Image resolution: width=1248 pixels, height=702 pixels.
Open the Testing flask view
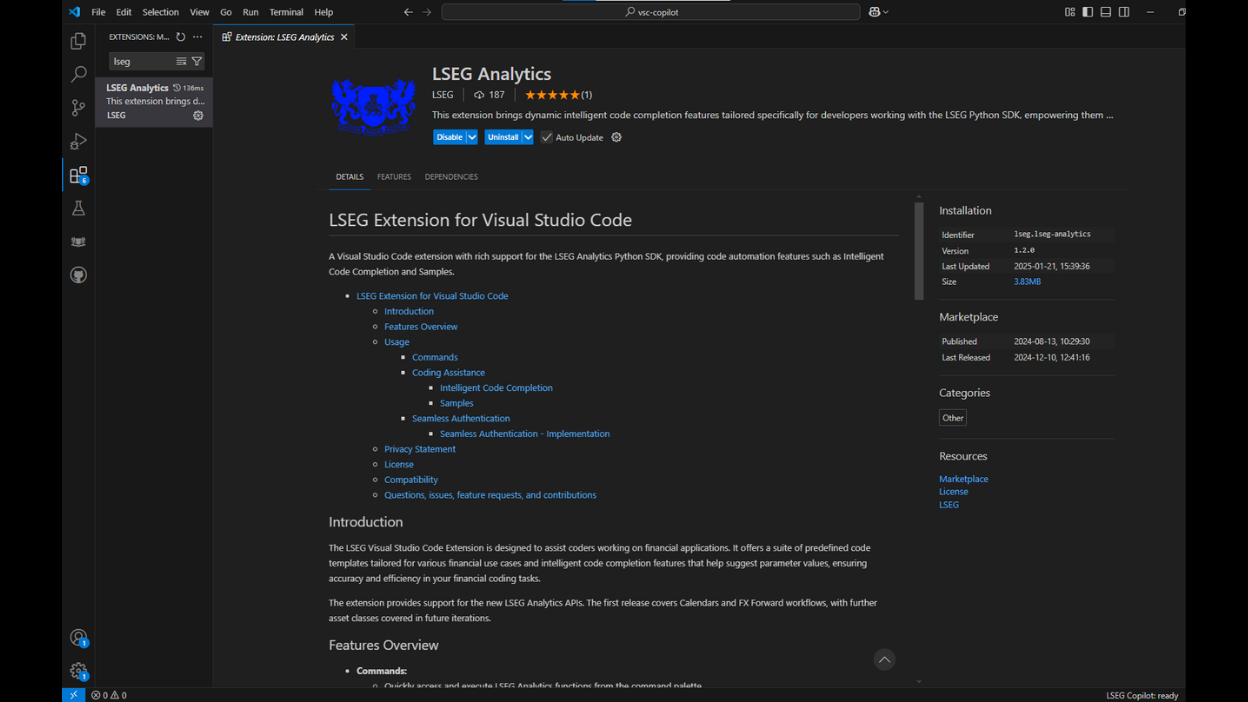tap(78, 208)
